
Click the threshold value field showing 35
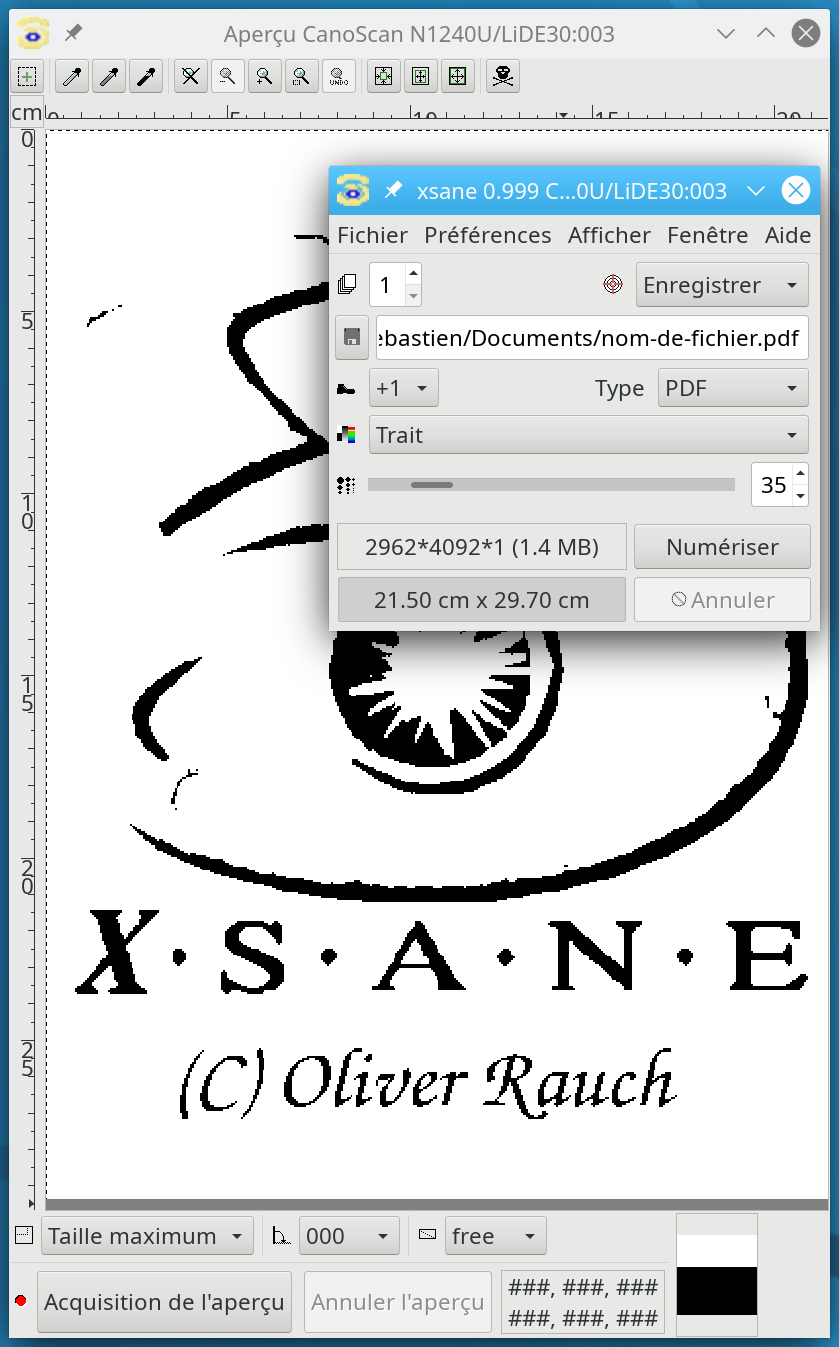(772, 485)
